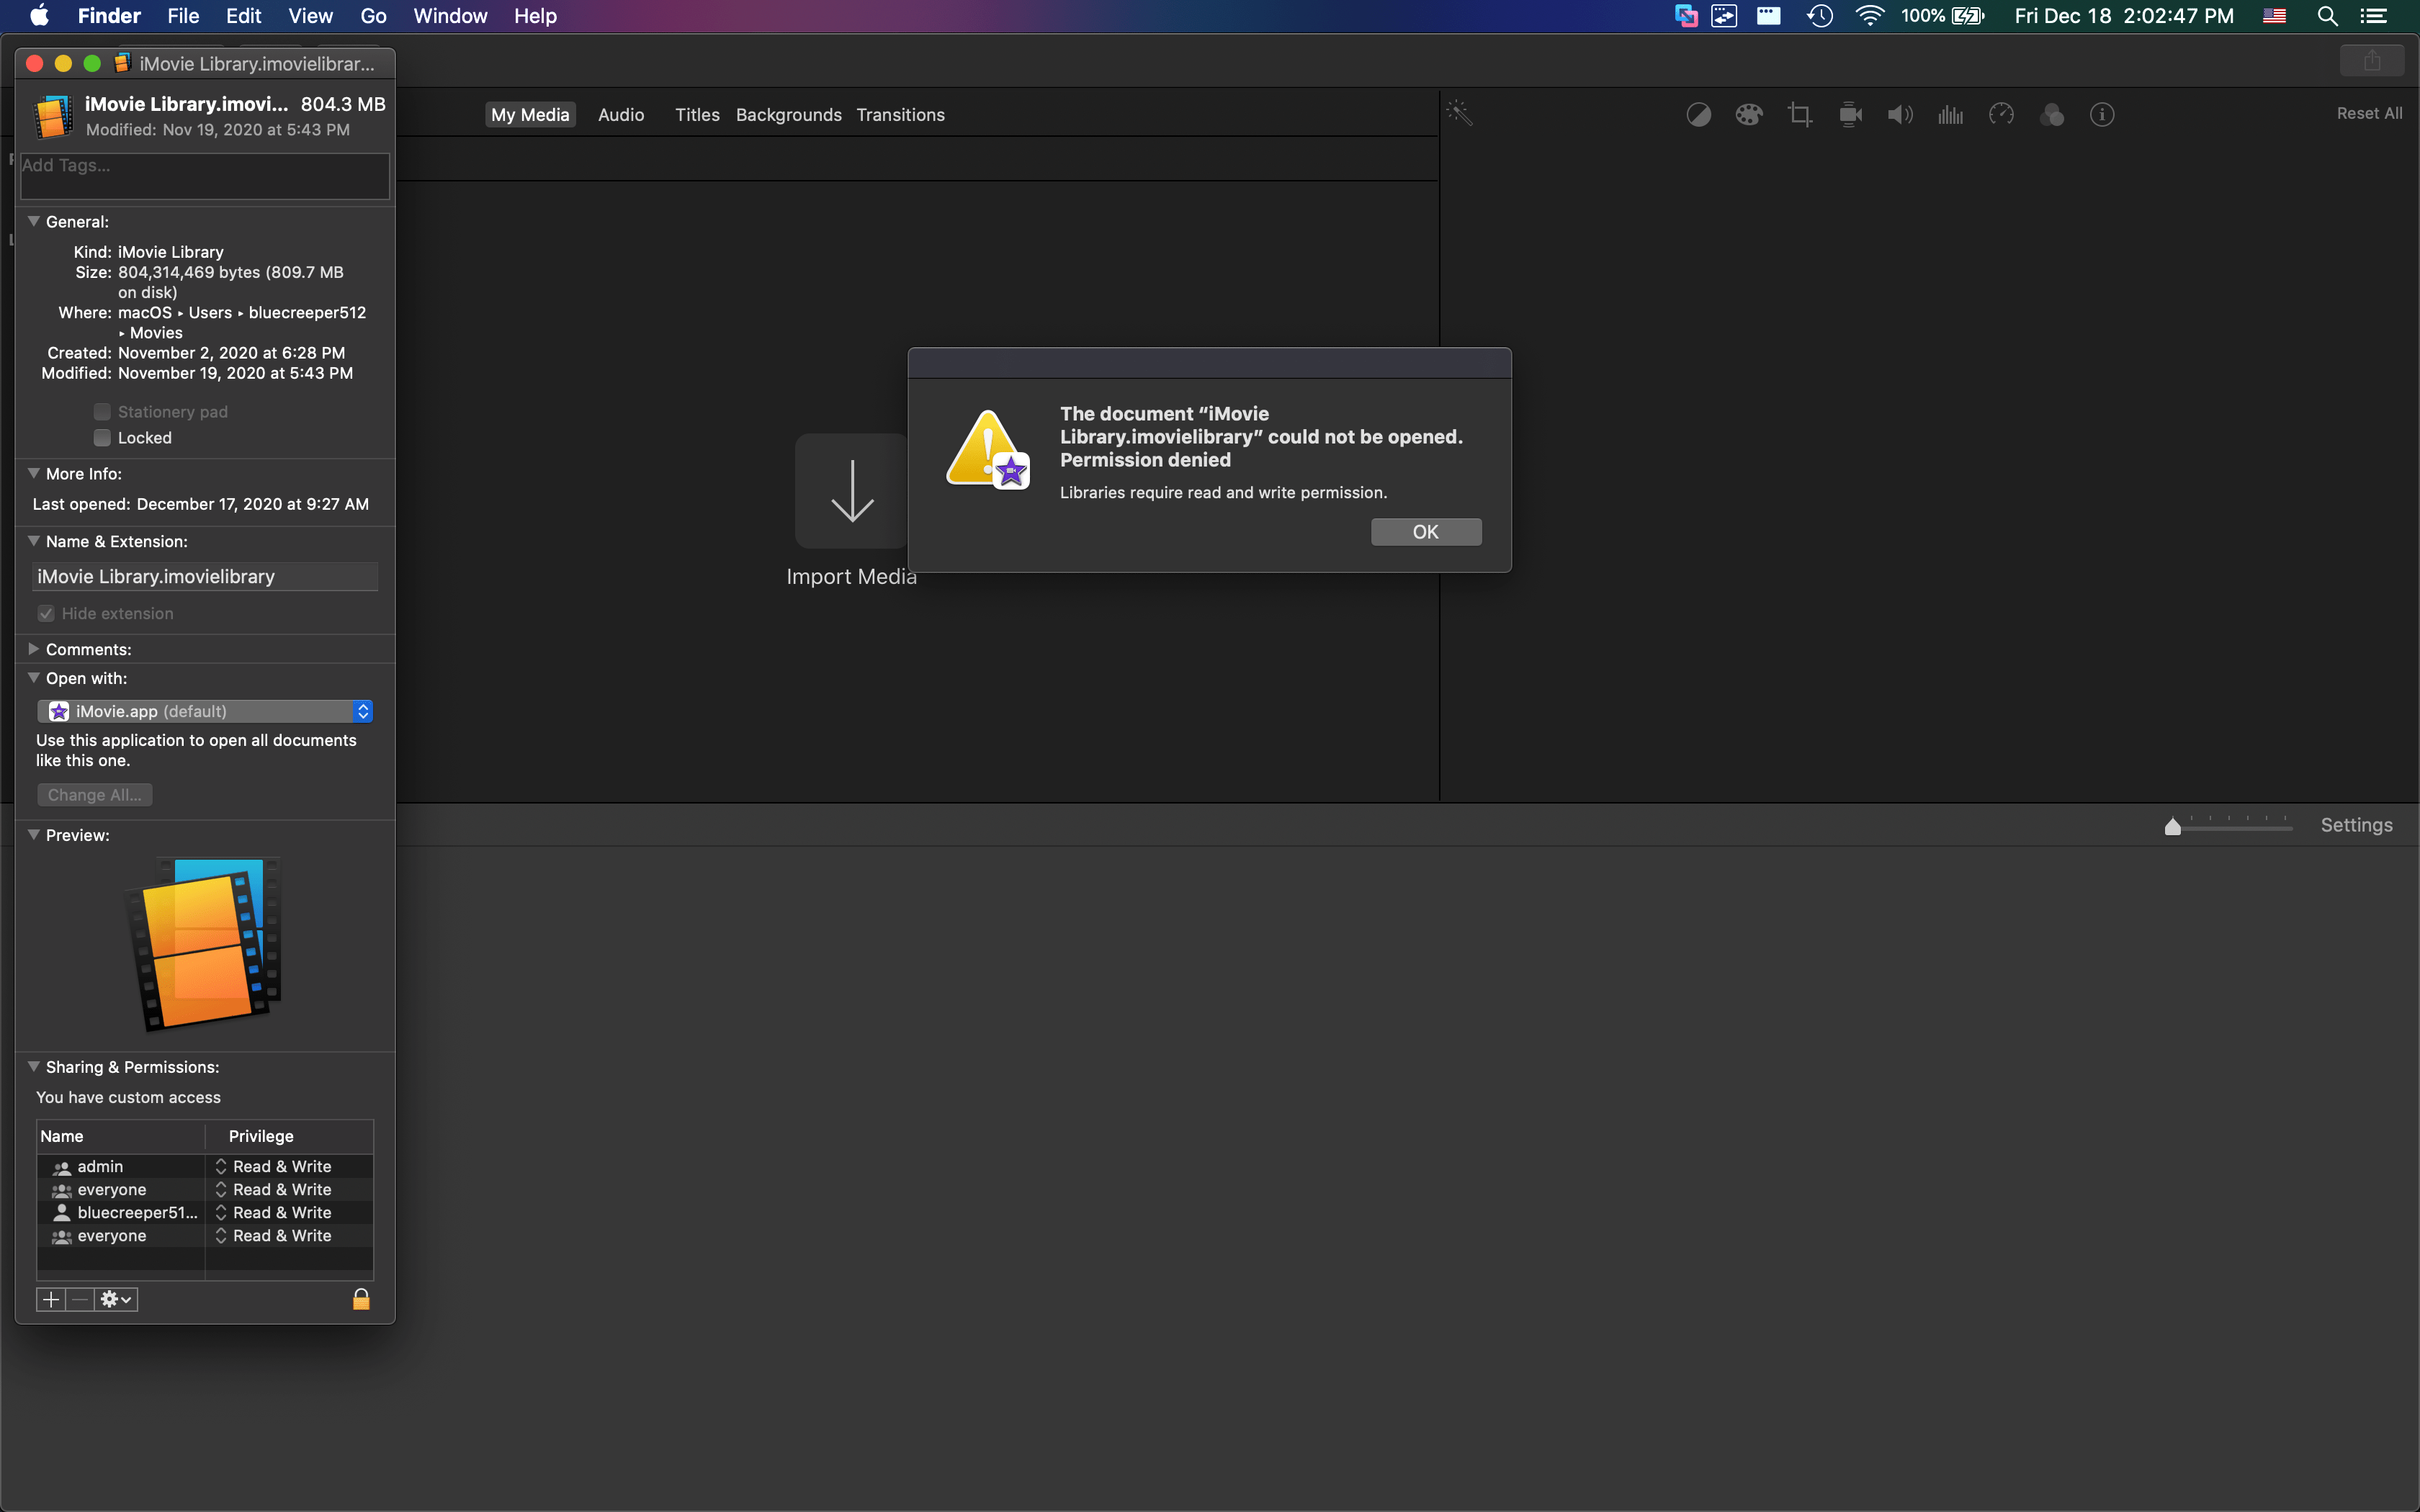This screenshot has width=2420, height=1512.
Task: Select the Cropping tool
Action: [x=1799, y=114]
